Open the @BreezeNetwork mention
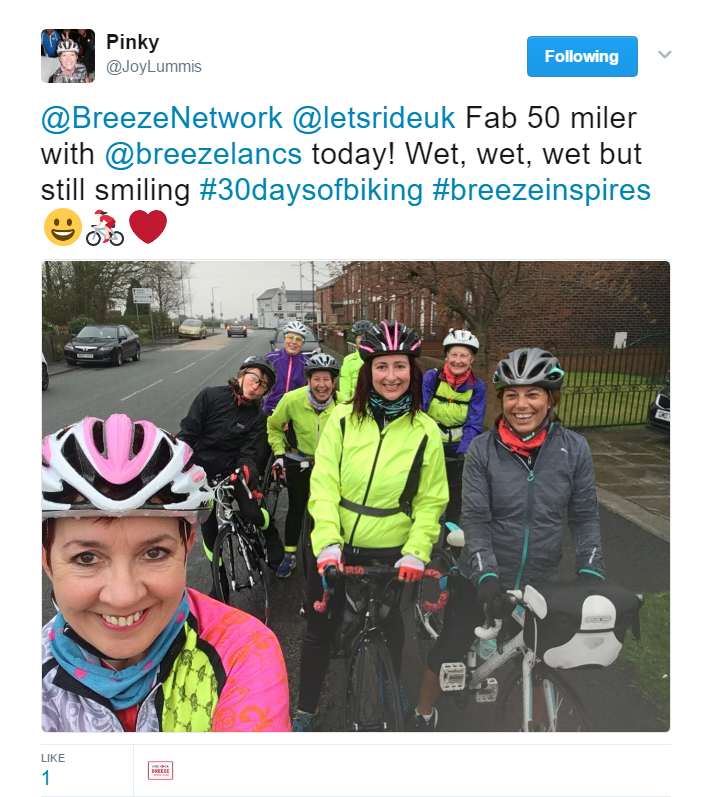713x797 pixels. tap(162, 118)
